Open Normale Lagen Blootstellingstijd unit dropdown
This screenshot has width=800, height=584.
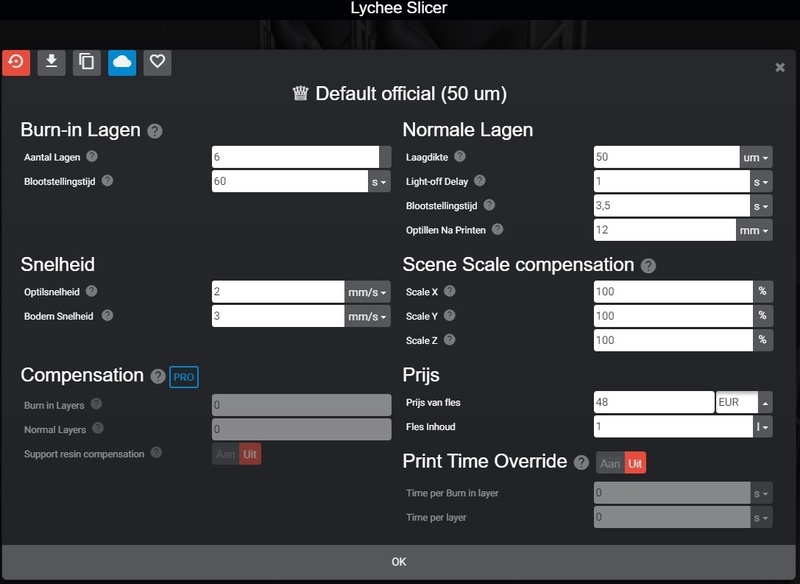pos(761,206)
